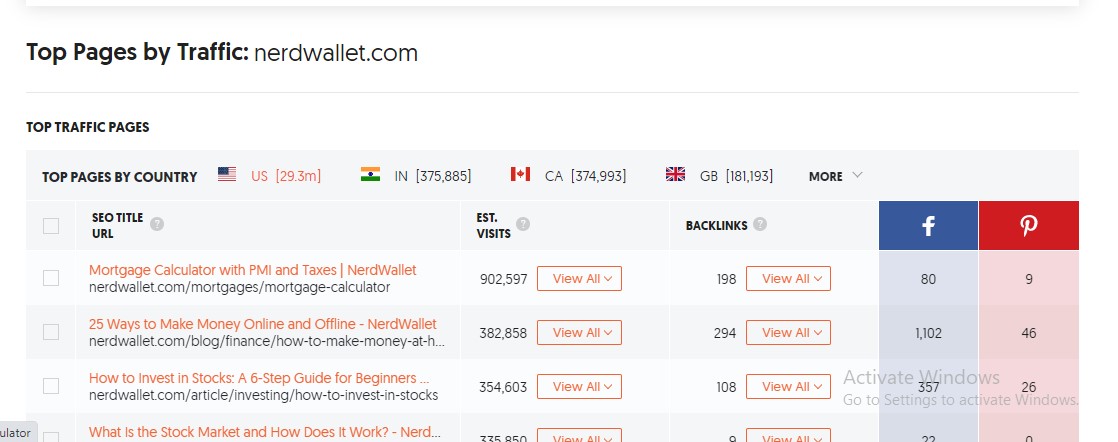Check the Mortgage Calculator row checkbox
This screenshot has width=1118, height=442.
click(51, 278)
